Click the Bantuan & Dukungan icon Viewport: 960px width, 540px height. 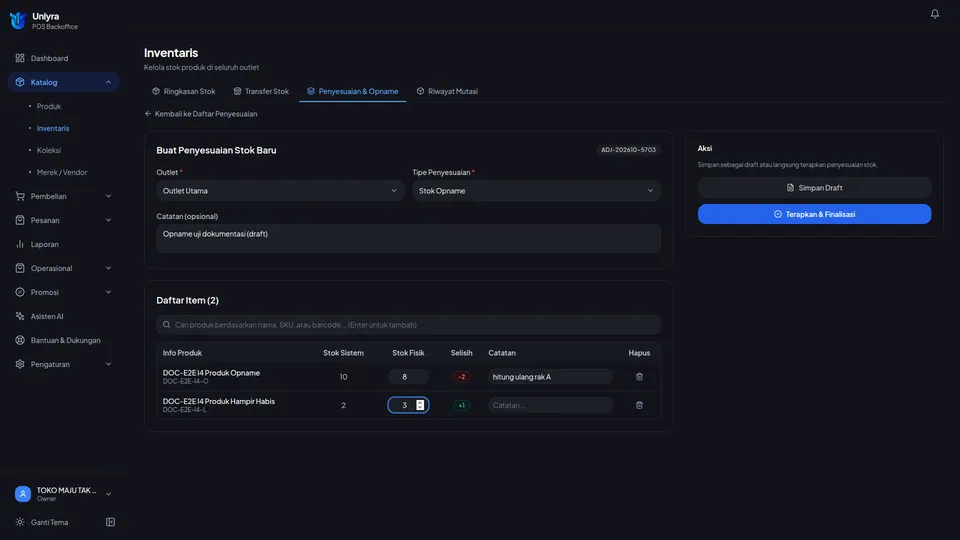[20, 340]
